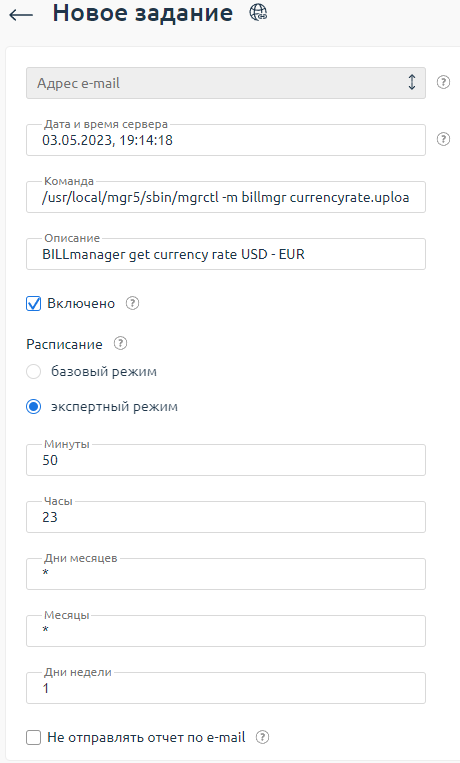460x763 pixels.
Task: Select экспертный режим radio option
Action: click(34, 407)
